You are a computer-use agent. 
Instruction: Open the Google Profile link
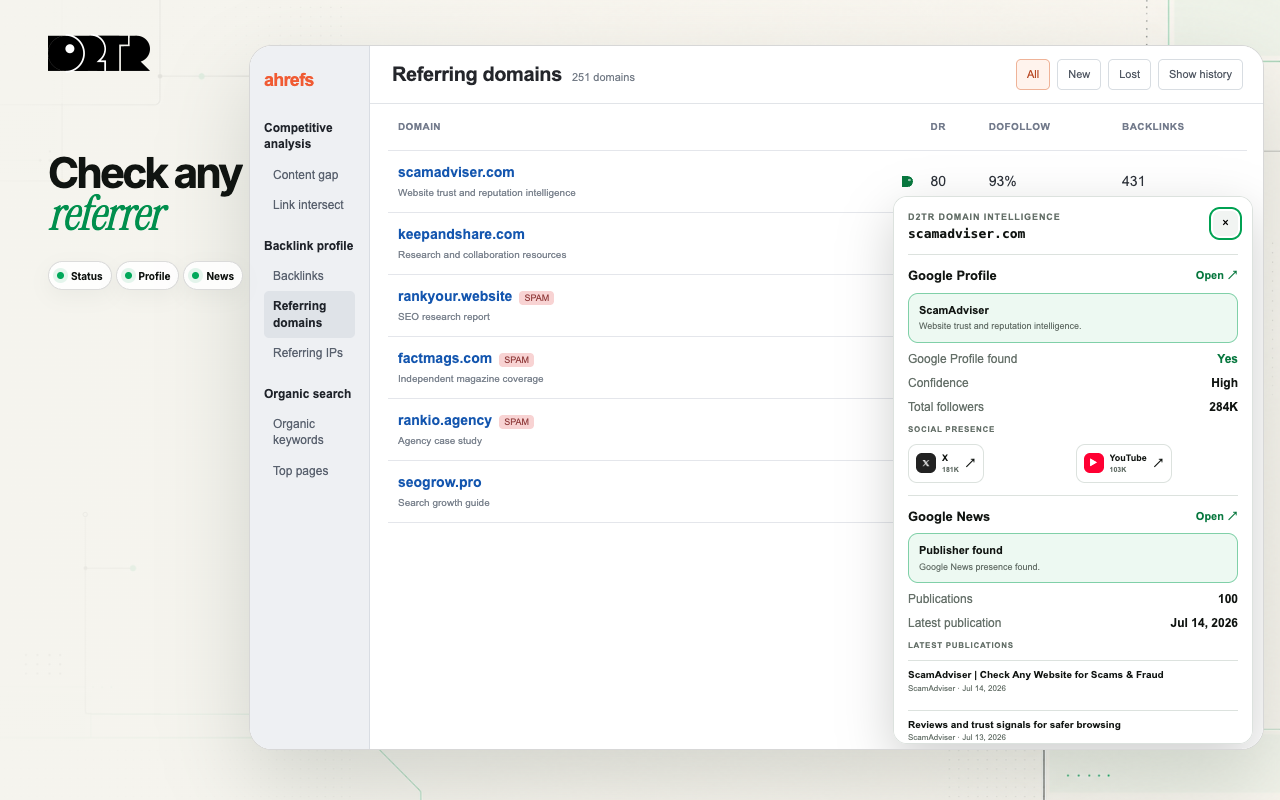click(1217, 275)
